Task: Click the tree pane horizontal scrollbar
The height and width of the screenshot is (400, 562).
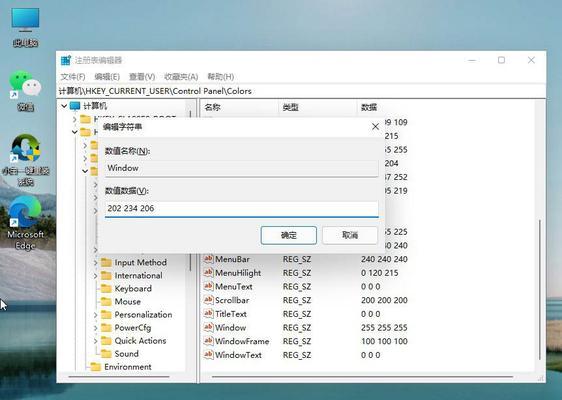Action: click(119, 377)
